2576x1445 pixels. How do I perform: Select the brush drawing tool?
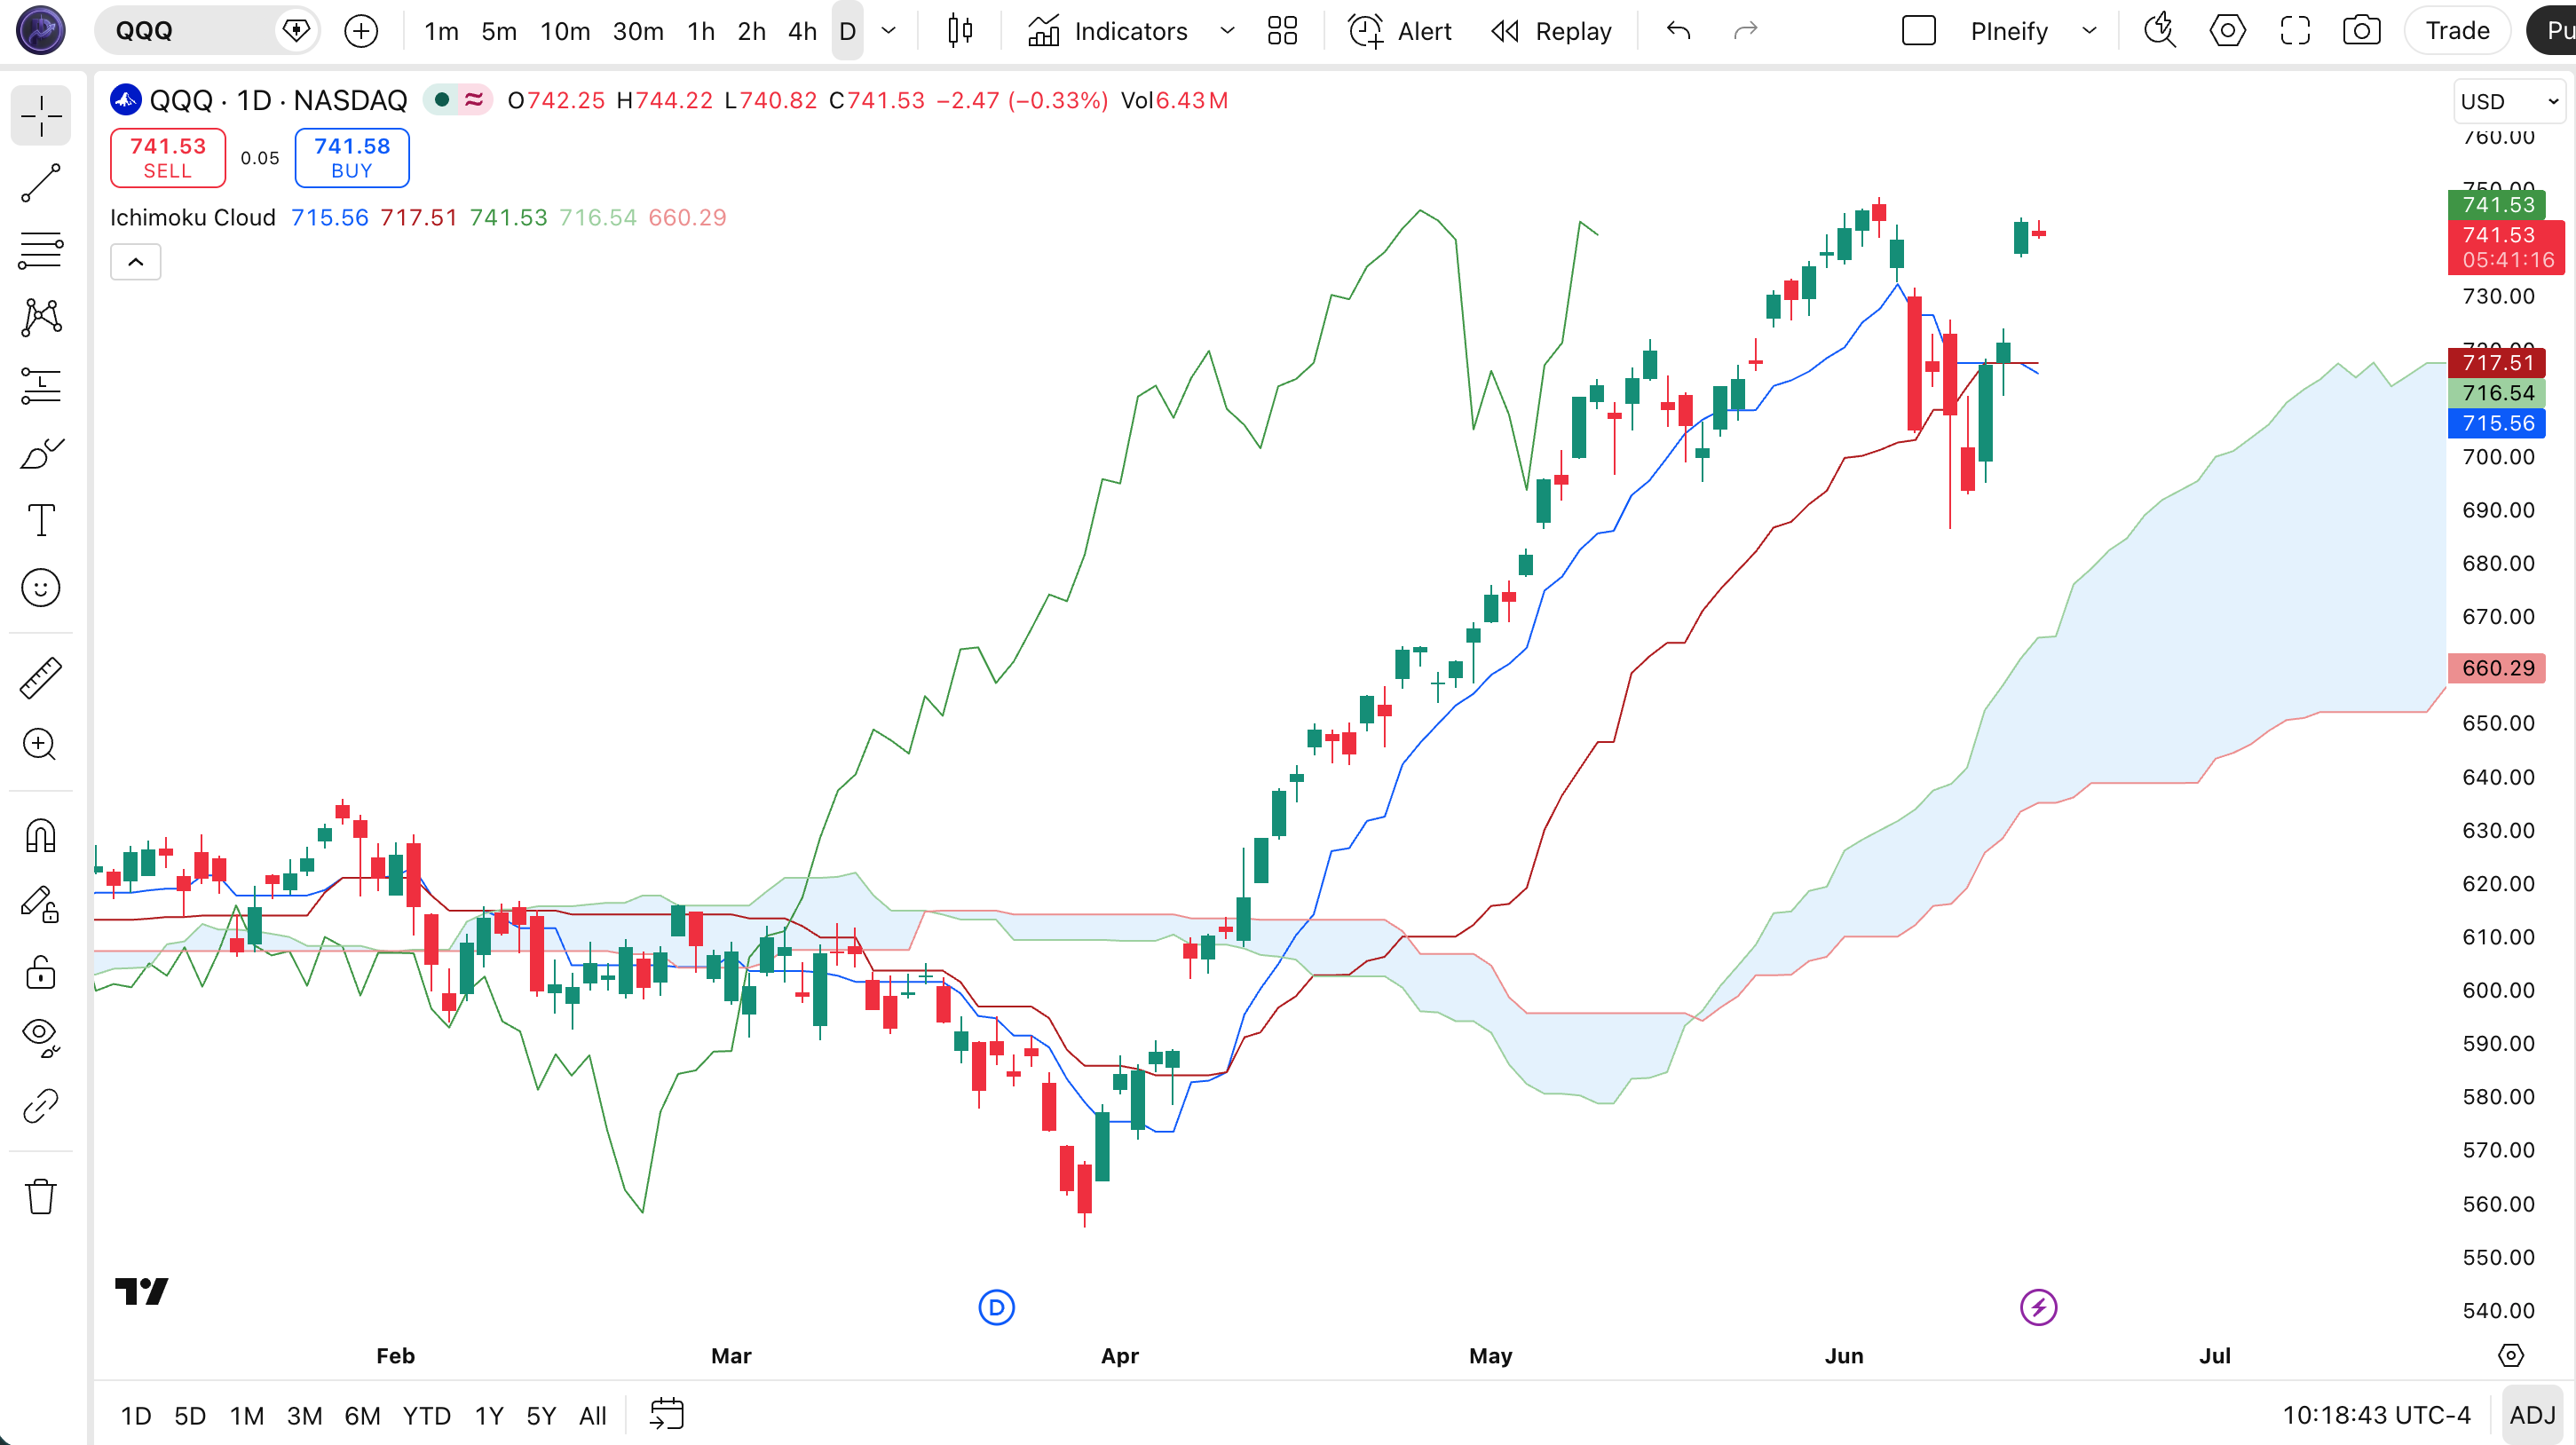pos(41,453)
